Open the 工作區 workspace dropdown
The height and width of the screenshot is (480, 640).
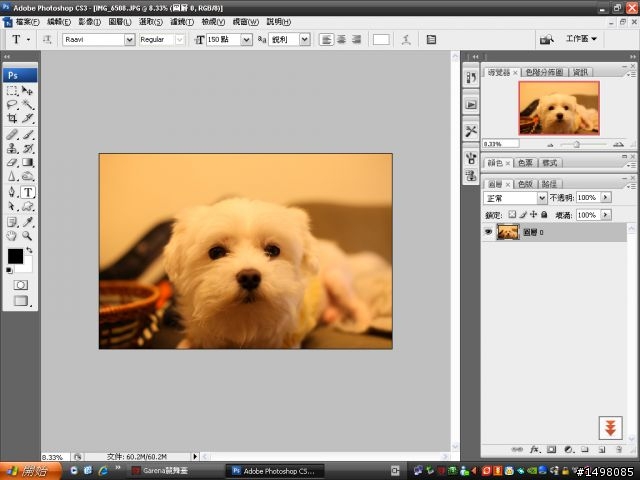tap(581, 39)
